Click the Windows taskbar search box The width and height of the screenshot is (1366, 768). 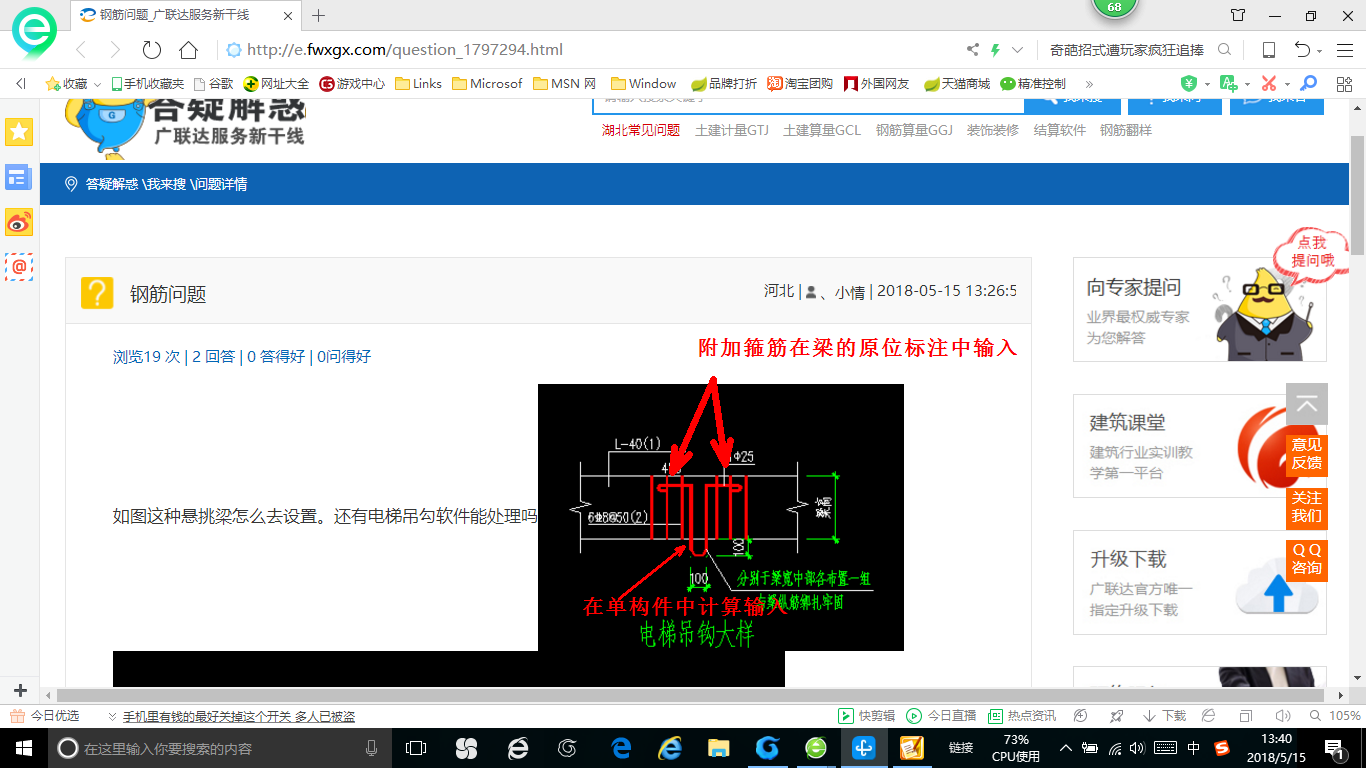tap(218, 748)
